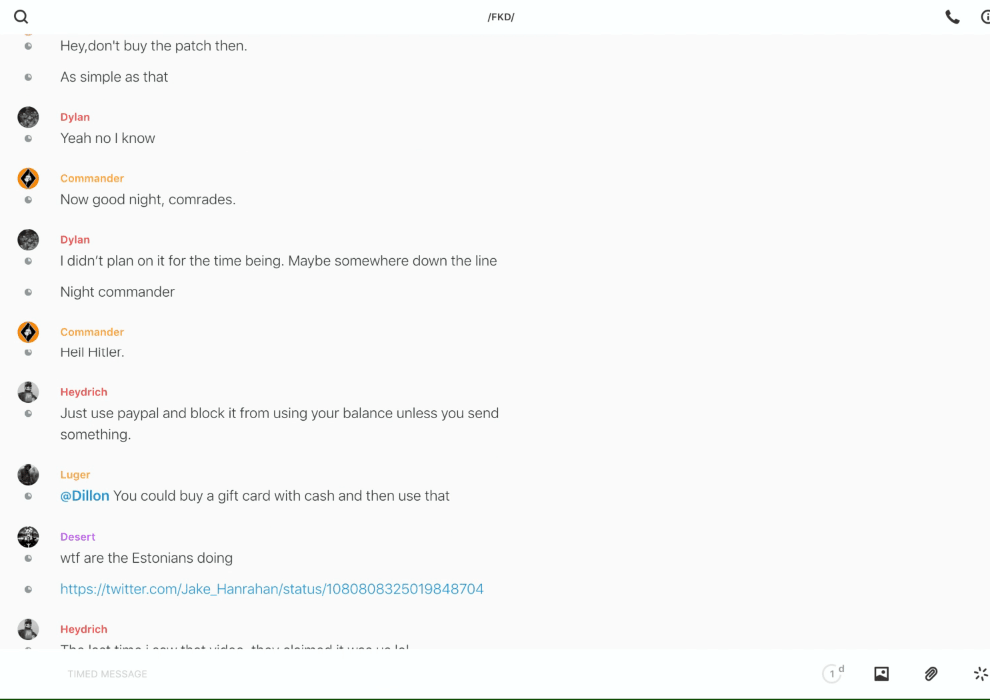Click the /FKD/ conversation title

click(500, 17)
